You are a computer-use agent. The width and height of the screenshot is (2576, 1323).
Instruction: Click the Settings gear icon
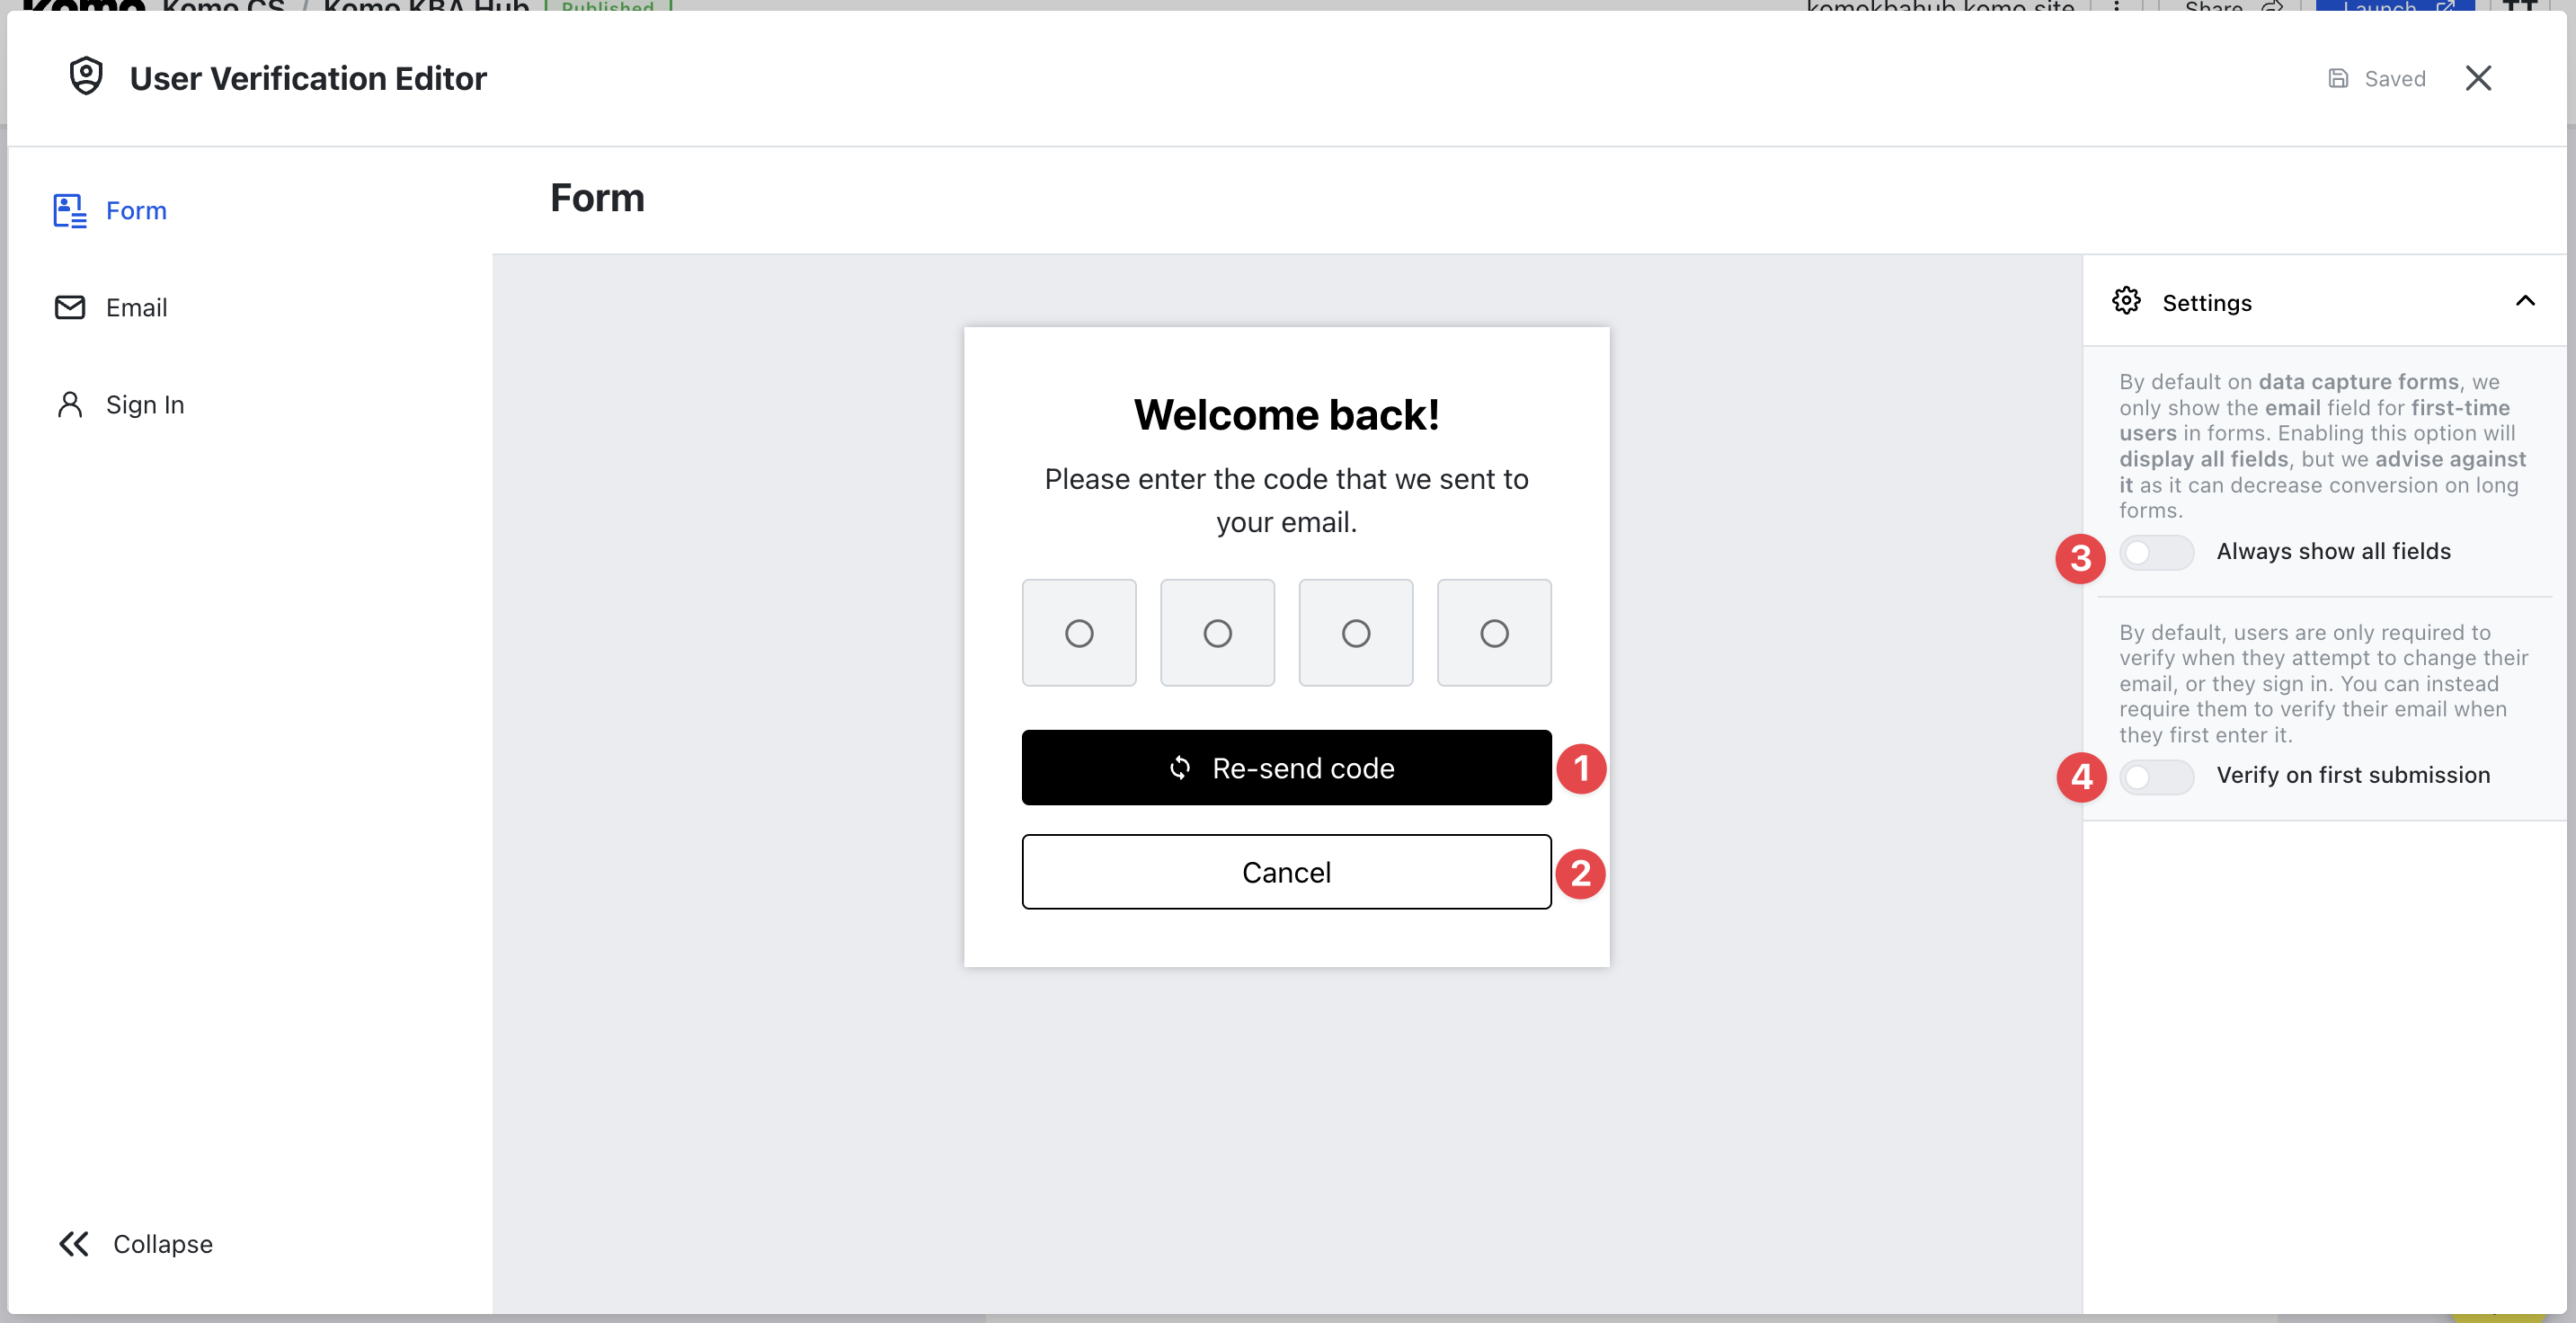click(2126, 301)
